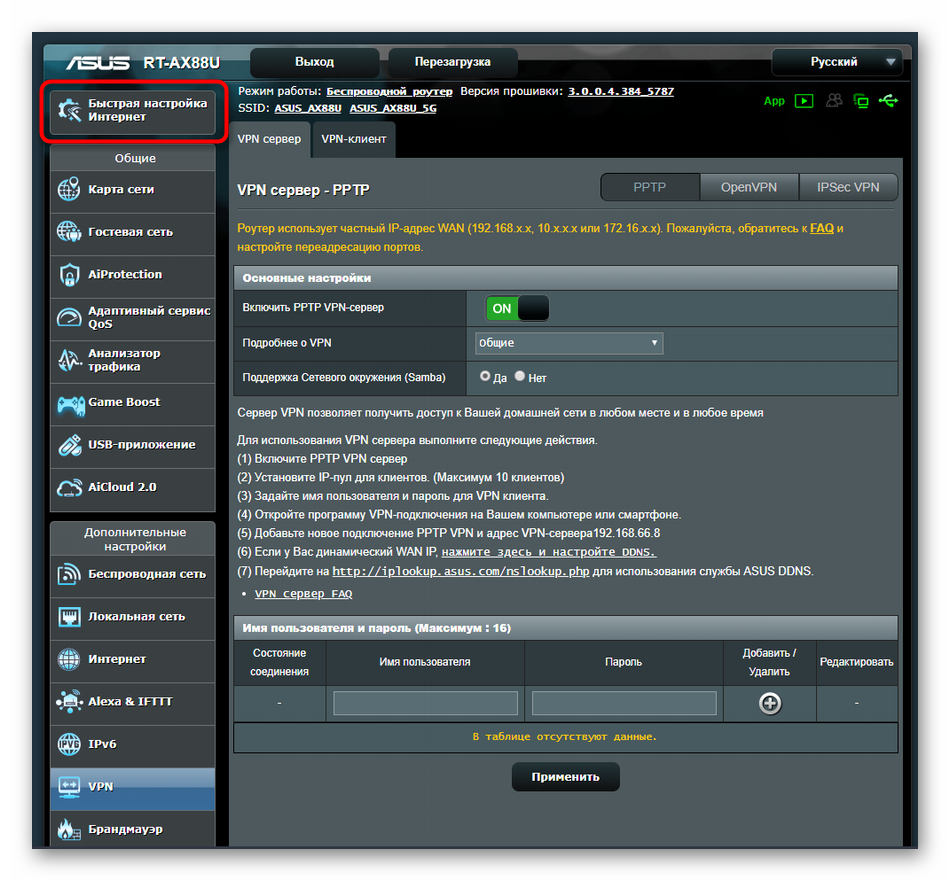Click the AiProtection shield icon
This screenshot has height=881, width=950.
69,274
